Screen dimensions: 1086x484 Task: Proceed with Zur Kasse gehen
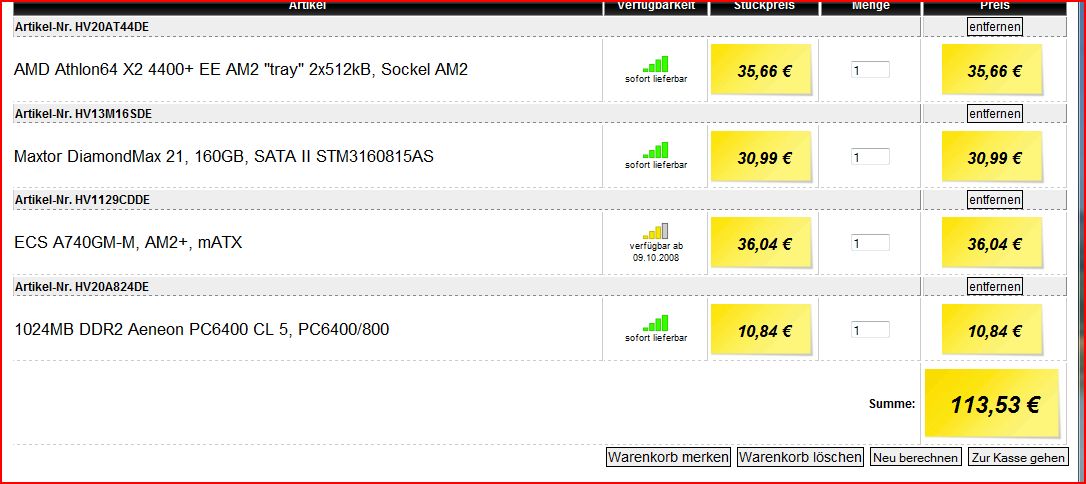click(1018, 458)
